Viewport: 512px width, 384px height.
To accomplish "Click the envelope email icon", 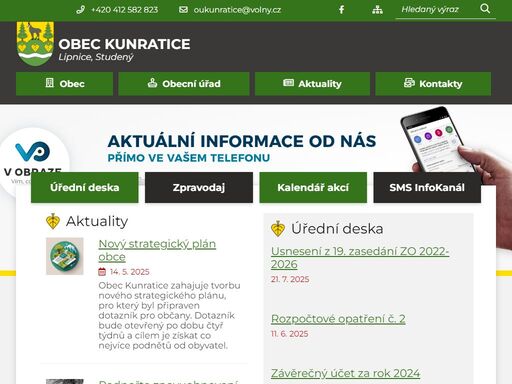I will click(183, 10).
